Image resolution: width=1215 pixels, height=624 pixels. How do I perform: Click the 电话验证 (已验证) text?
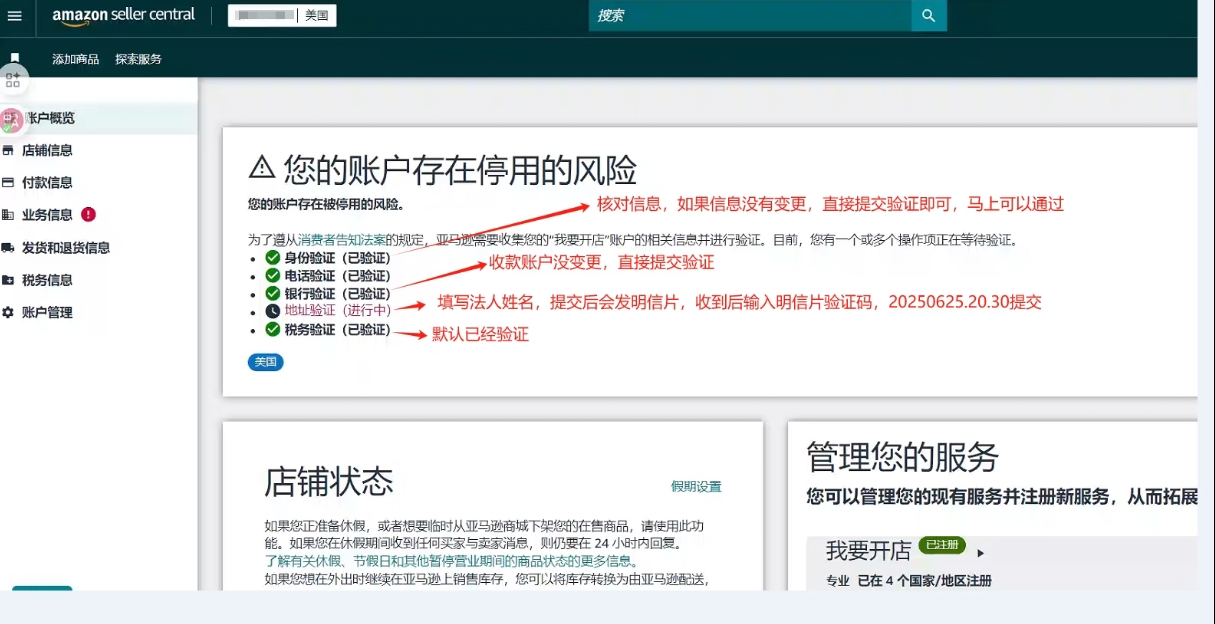[338, 276]
